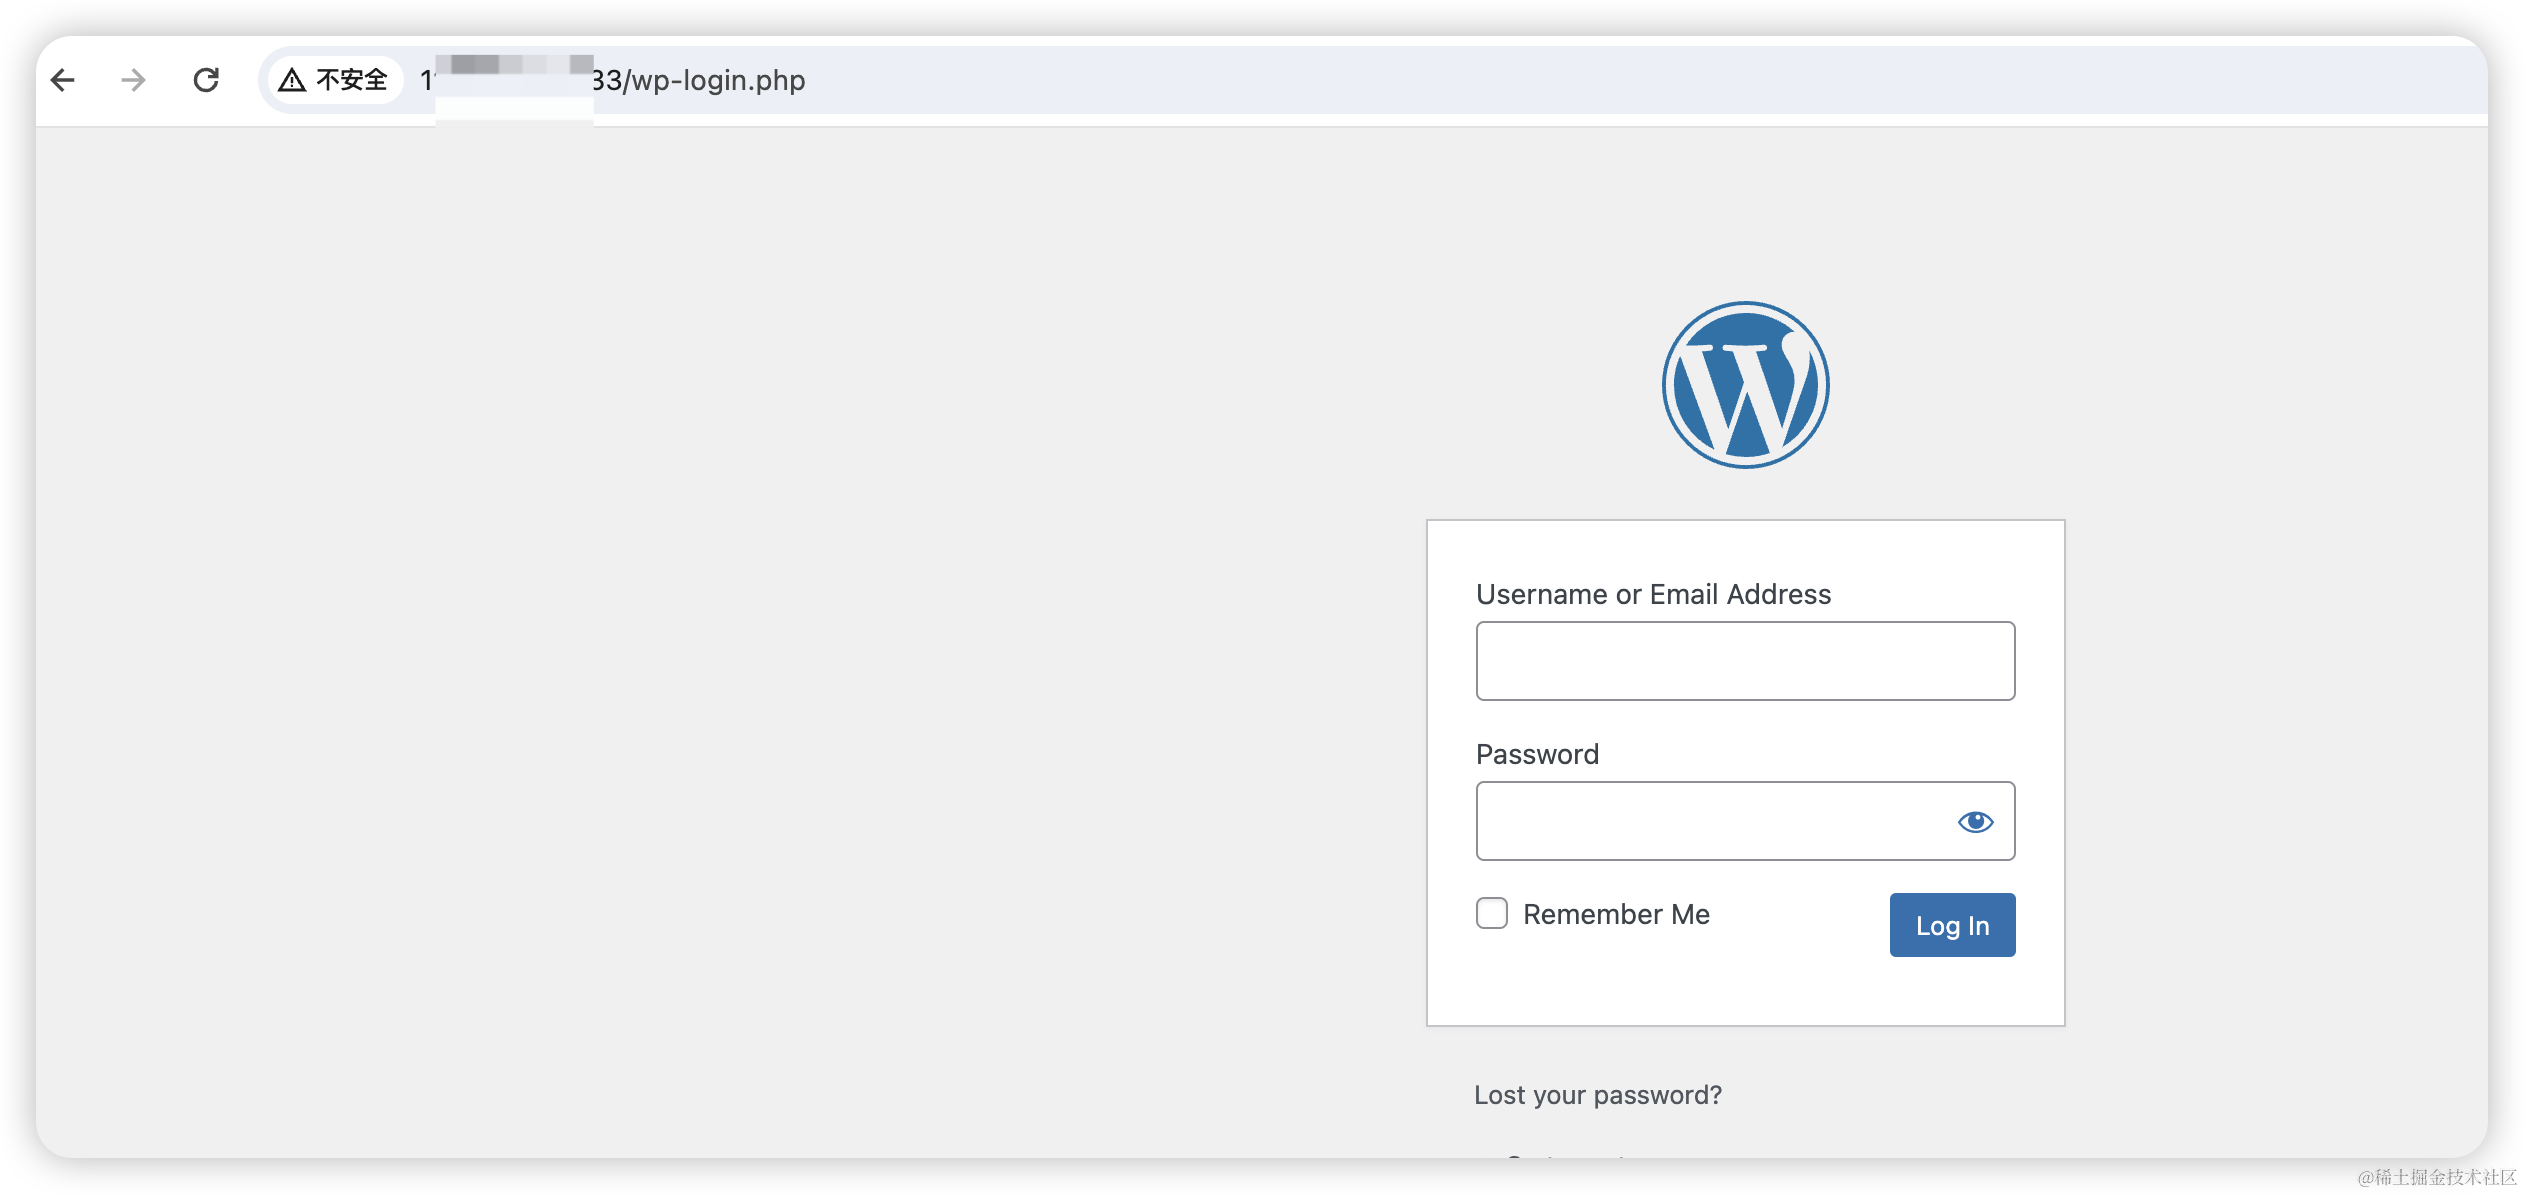Viewport: 2524px width, 1194px height.
Task: Open the Lost your password? link
Action: pyautogui.click(x=1597, y=1095)
